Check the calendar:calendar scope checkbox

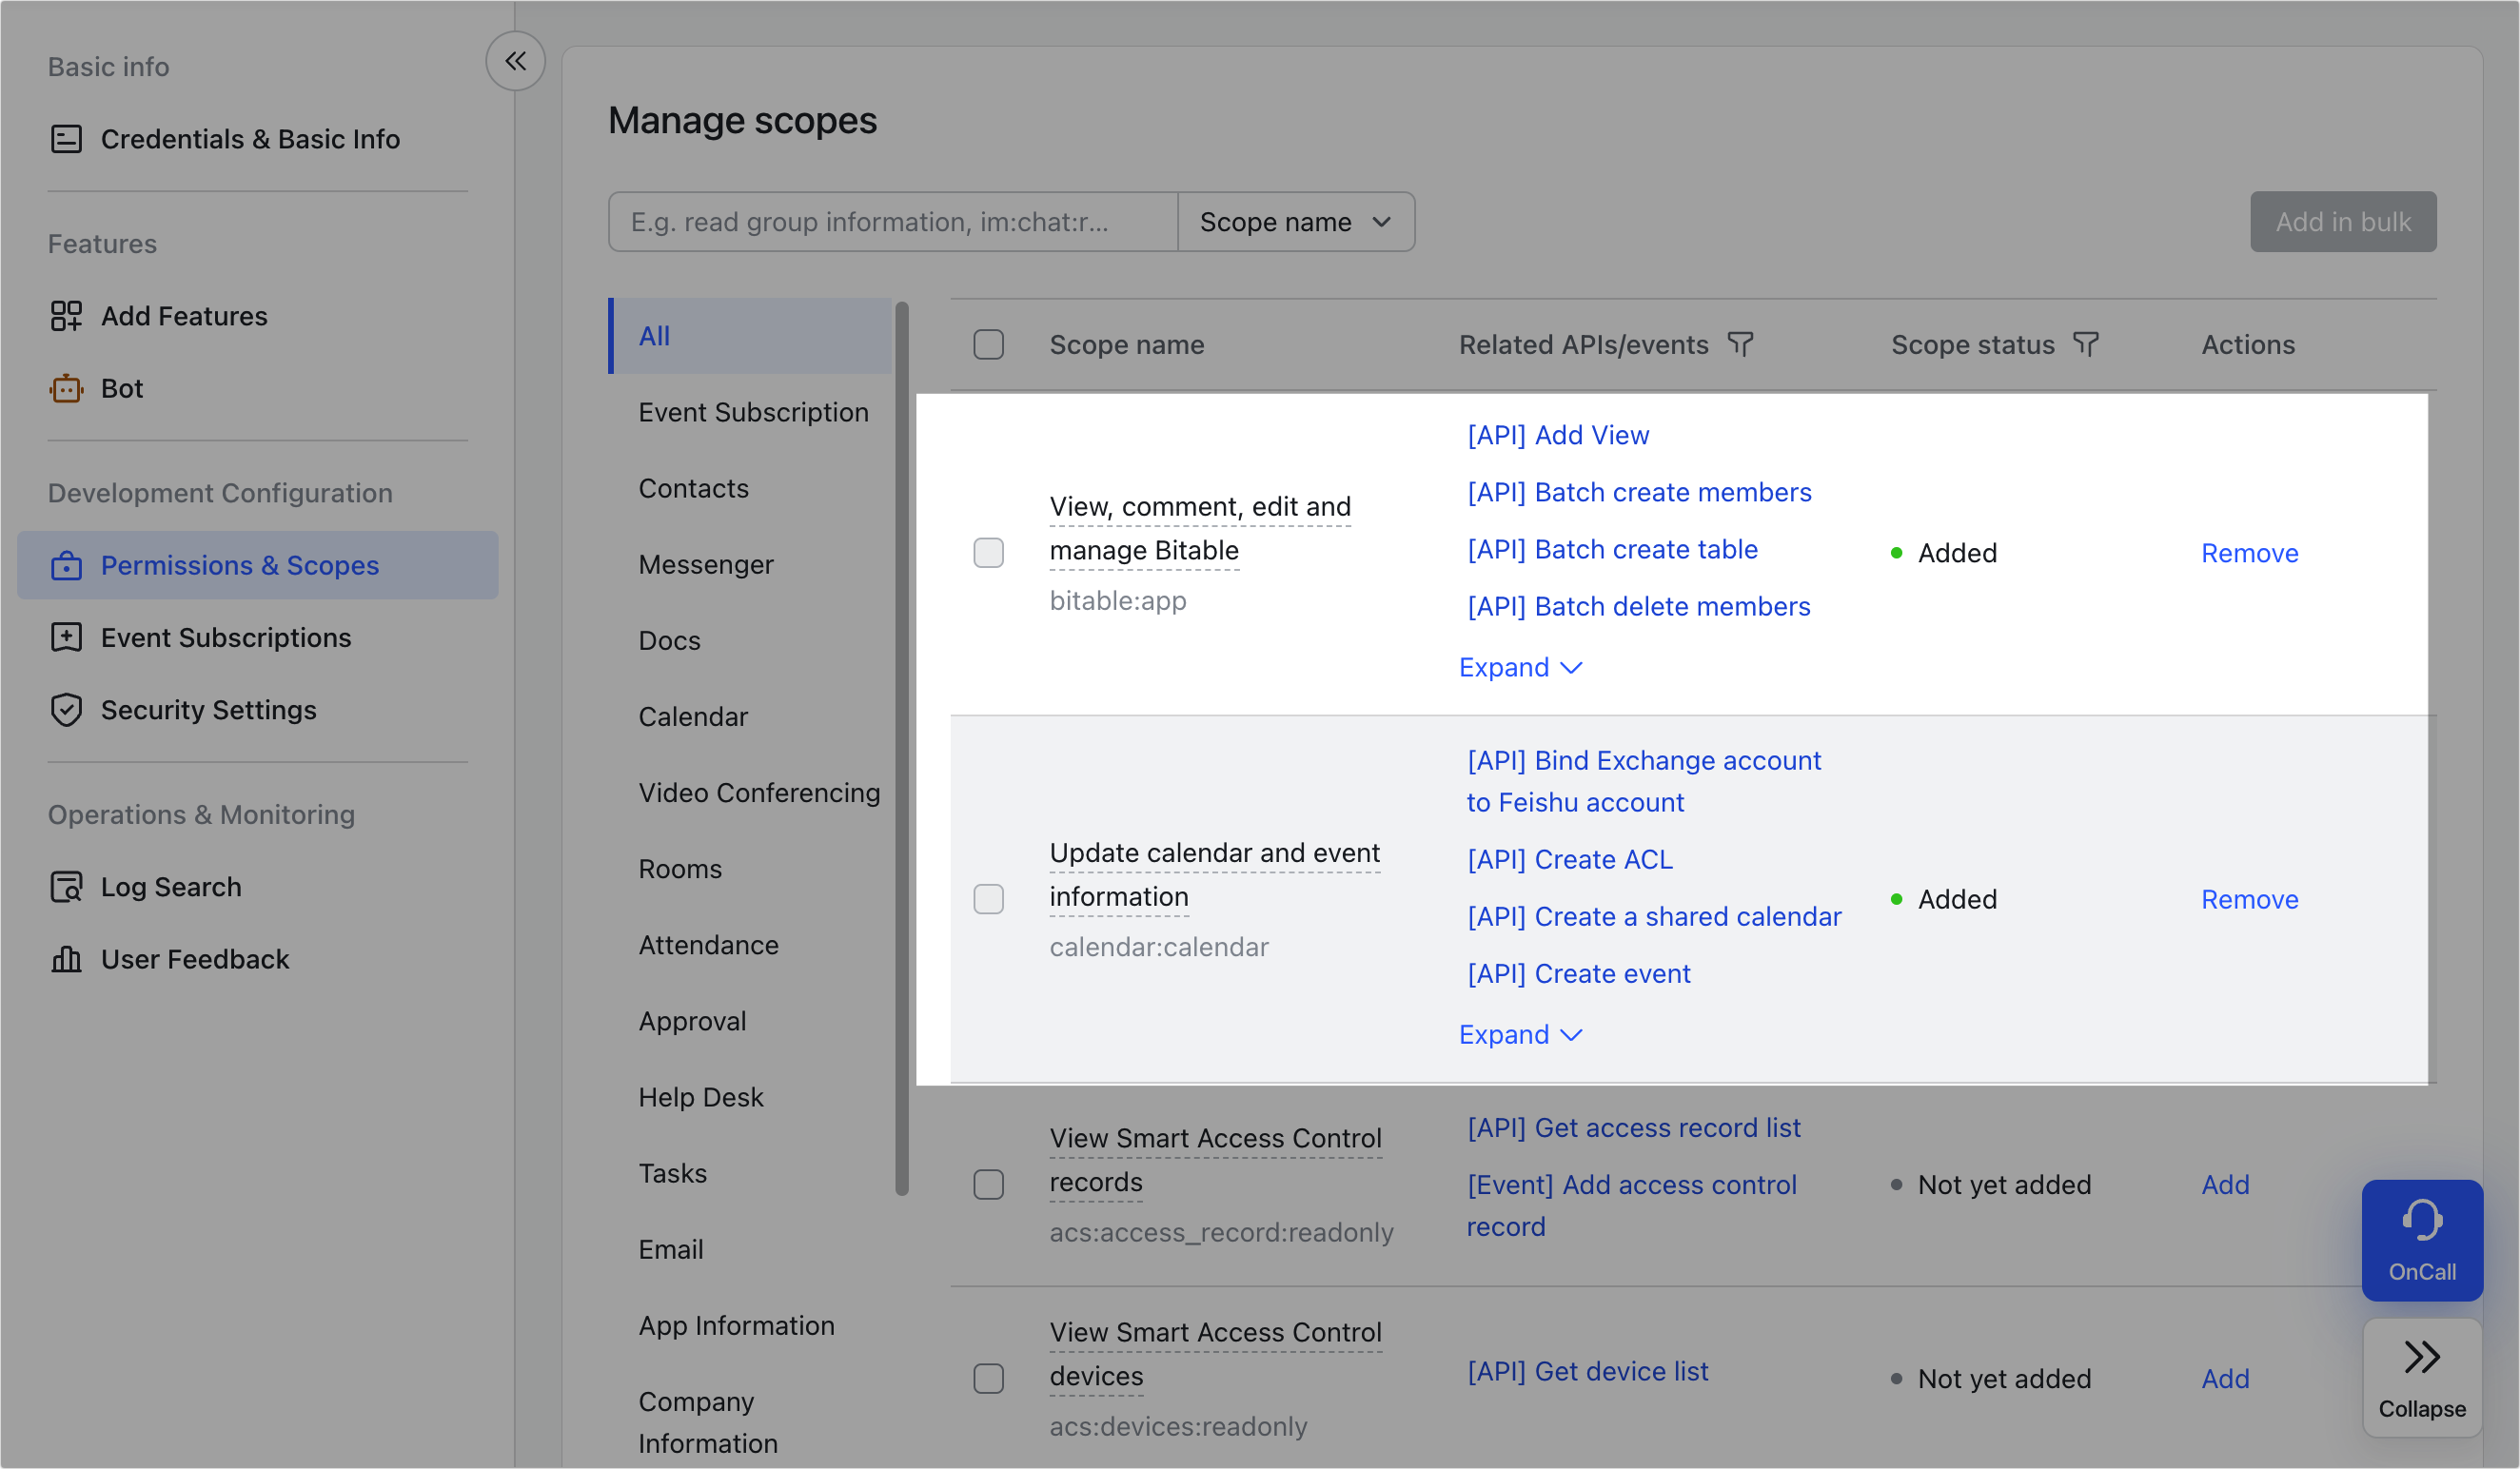pyautogui.click(x=988, y=899)
